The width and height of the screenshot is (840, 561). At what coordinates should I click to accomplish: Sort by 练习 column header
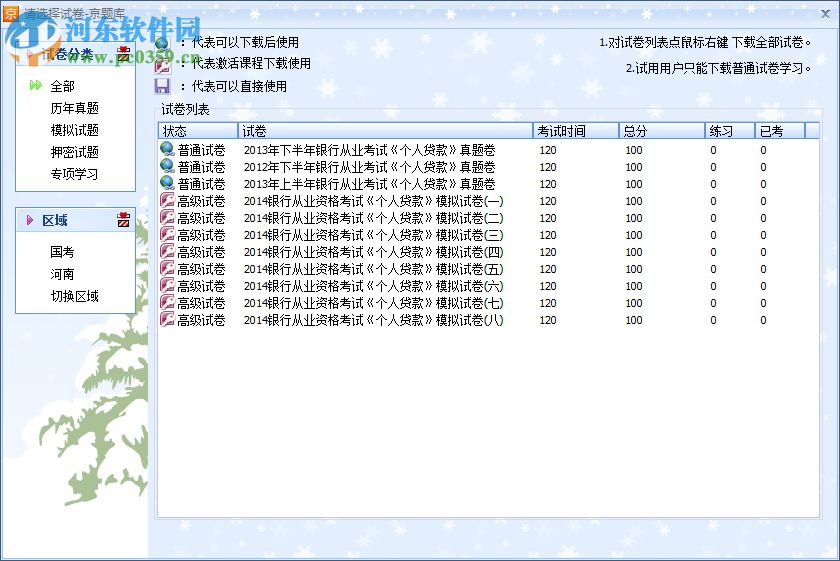(730, 131)
